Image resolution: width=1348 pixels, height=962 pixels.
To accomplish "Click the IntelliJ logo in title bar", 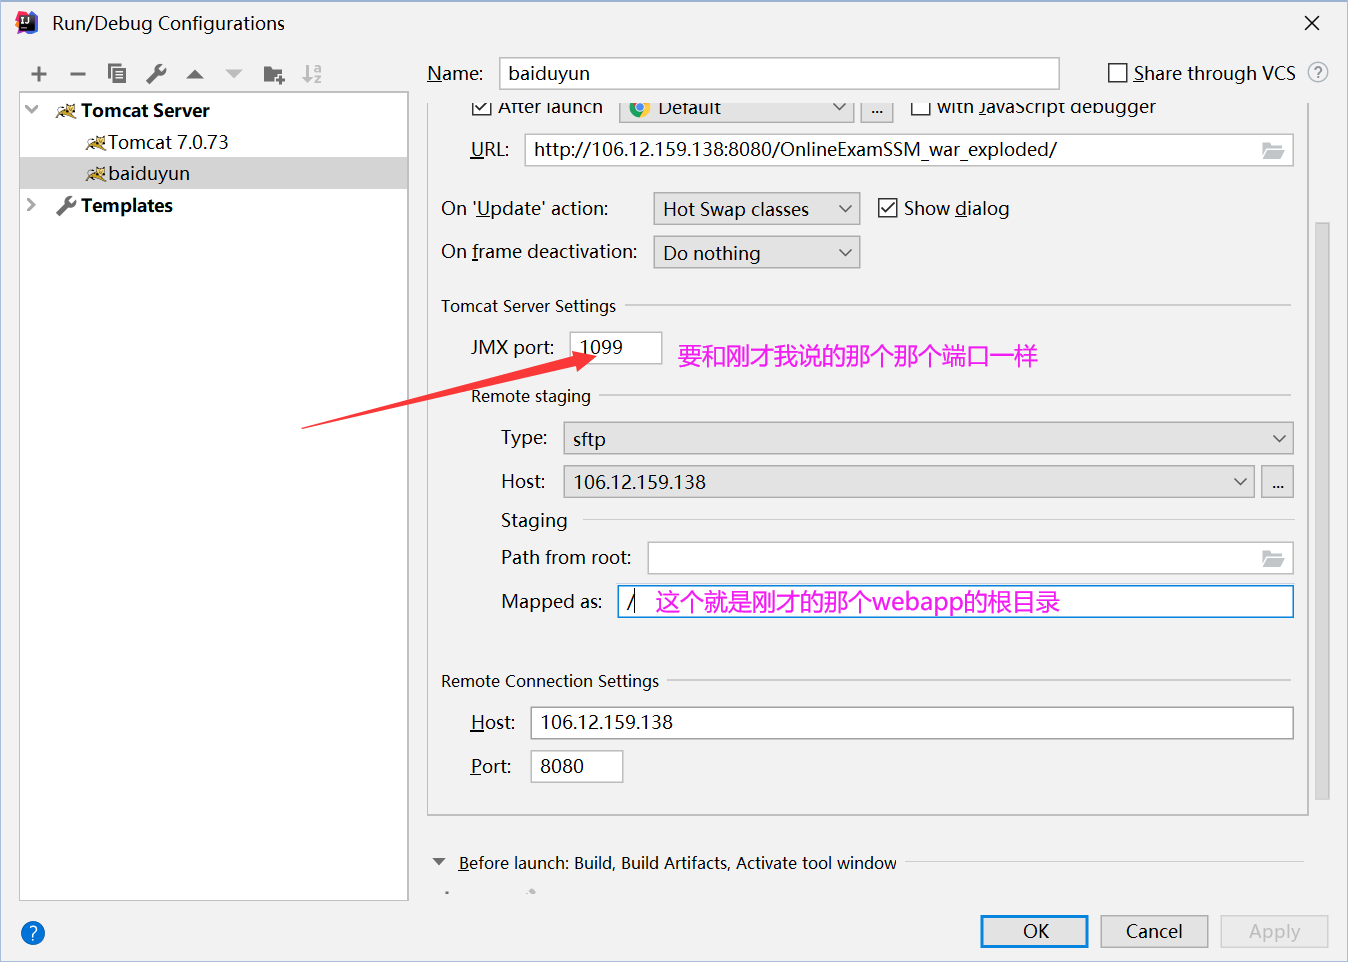I will tap(27, 23).
